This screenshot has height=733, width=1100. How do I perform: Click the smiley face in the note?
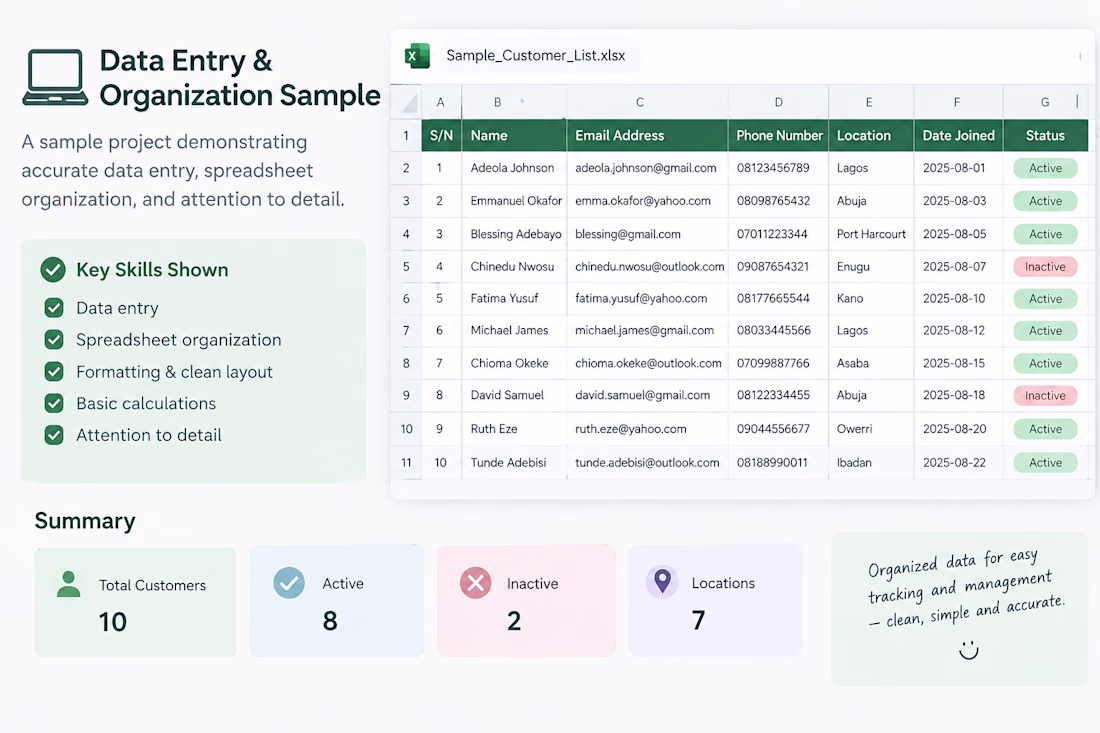click(969, 650)
